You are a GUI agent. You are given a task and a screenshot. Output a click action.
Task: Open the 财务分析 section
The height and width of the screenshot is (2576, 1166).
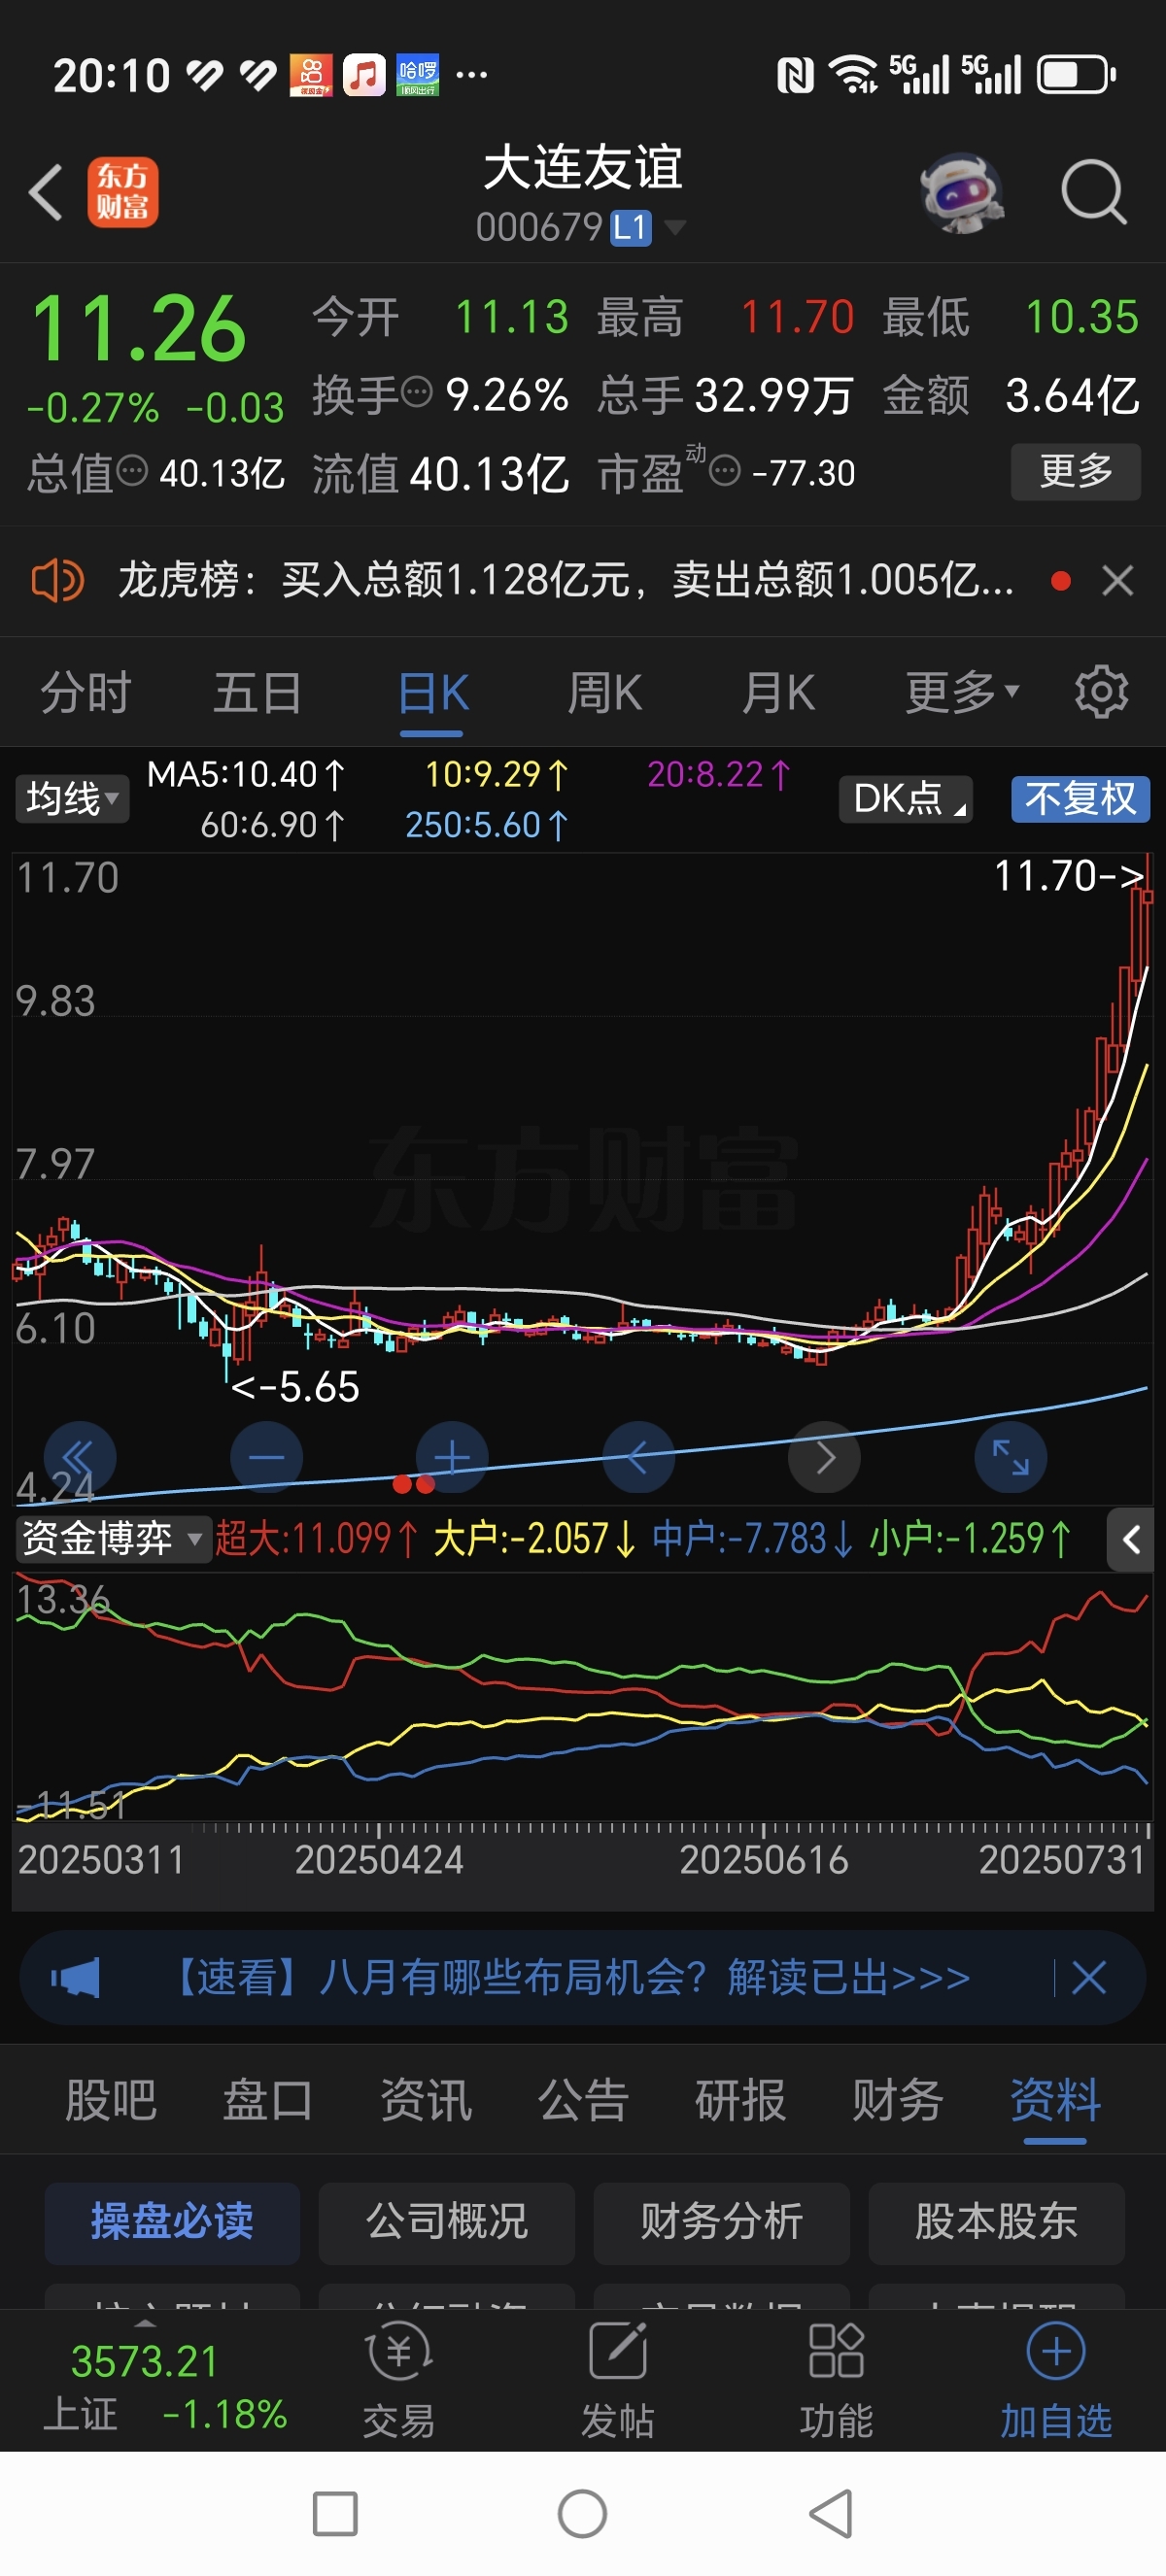(722, 2222)
